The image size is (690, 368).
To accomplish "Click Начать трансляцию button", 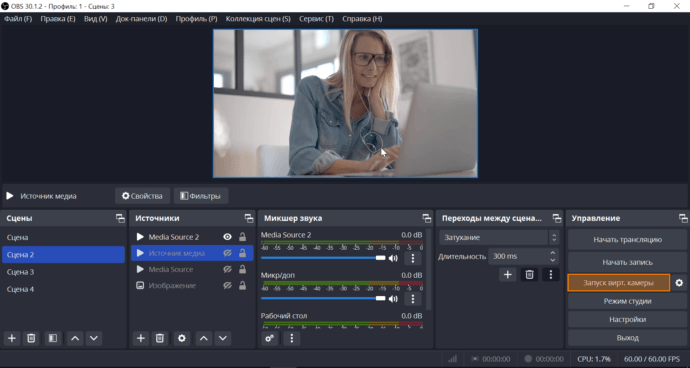I will [627, 240].
